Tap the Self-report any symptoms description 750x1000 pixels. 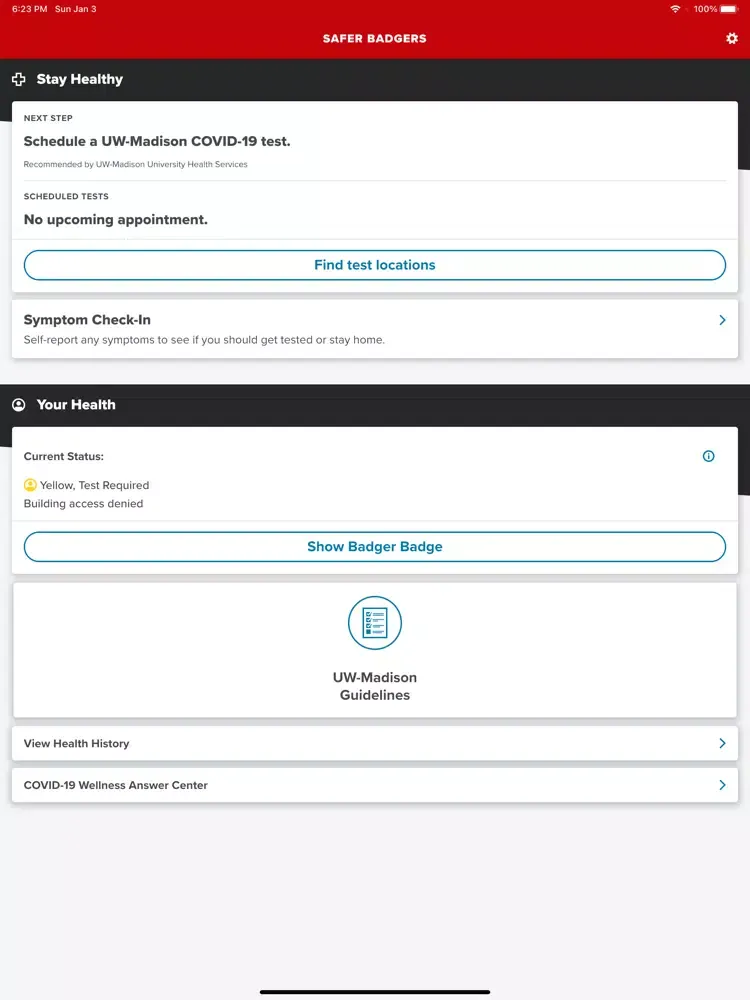[x=204, y=340]
